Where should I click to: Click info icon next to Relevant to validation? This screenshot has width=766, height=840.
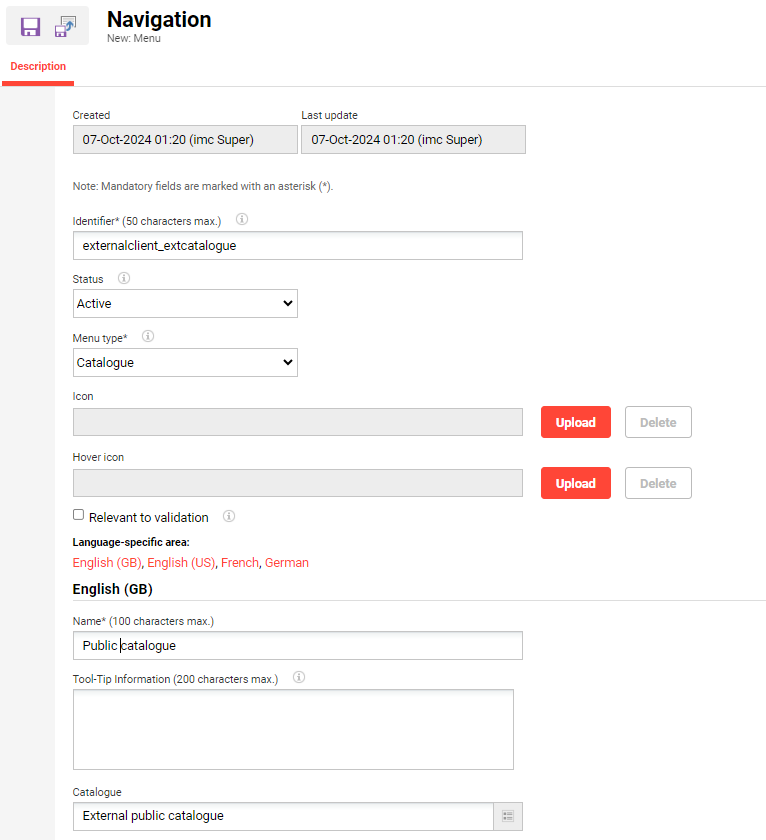pyautogui.click(x=229, y=517)
